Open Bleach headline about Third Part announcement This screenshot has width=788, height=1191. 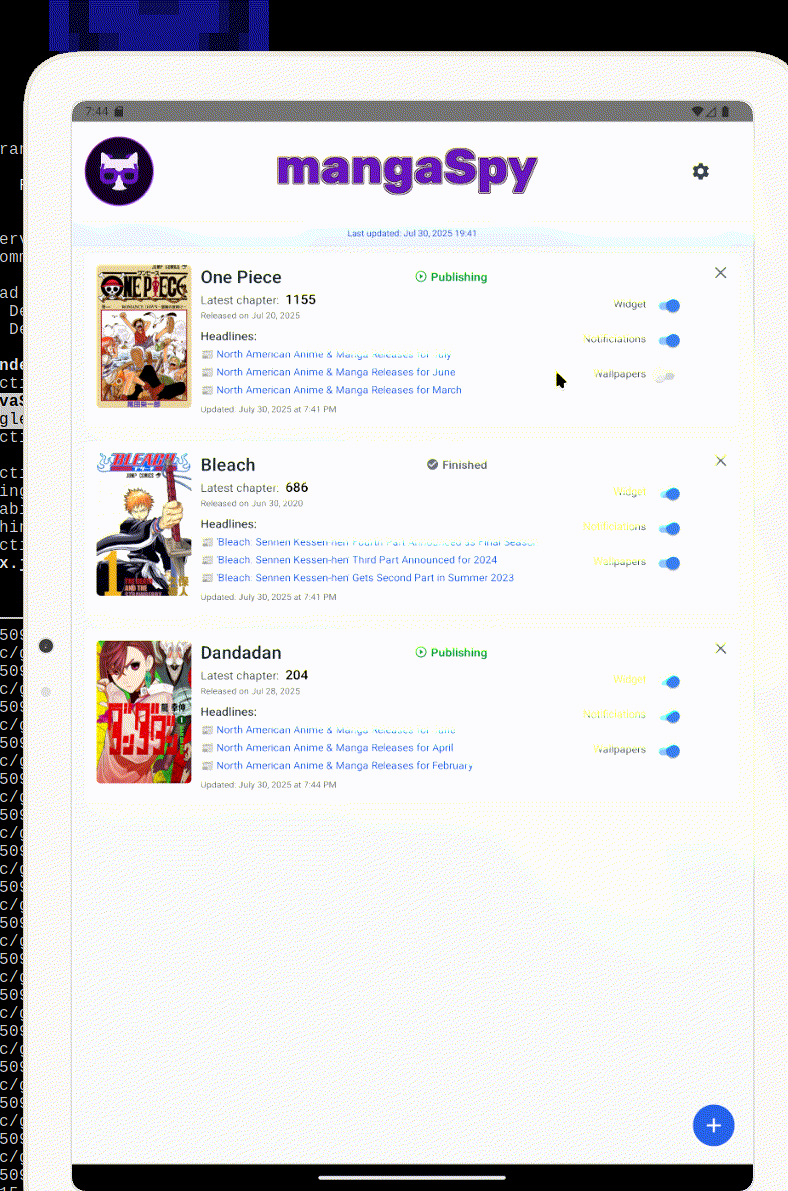pyautogui.click(x=356, y=560)
